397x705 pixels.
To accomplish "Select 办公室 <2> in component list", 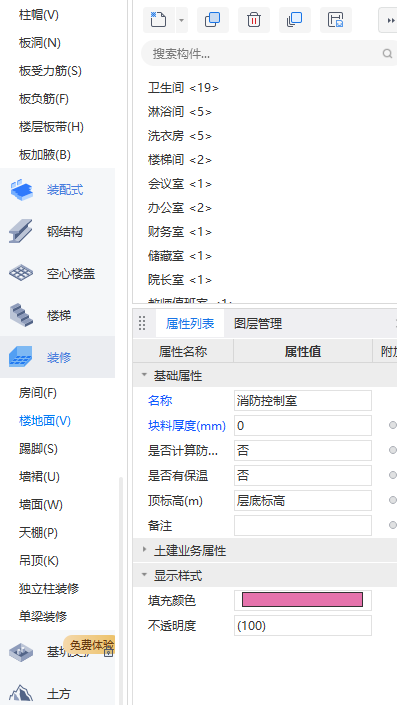I will [180, 208].
